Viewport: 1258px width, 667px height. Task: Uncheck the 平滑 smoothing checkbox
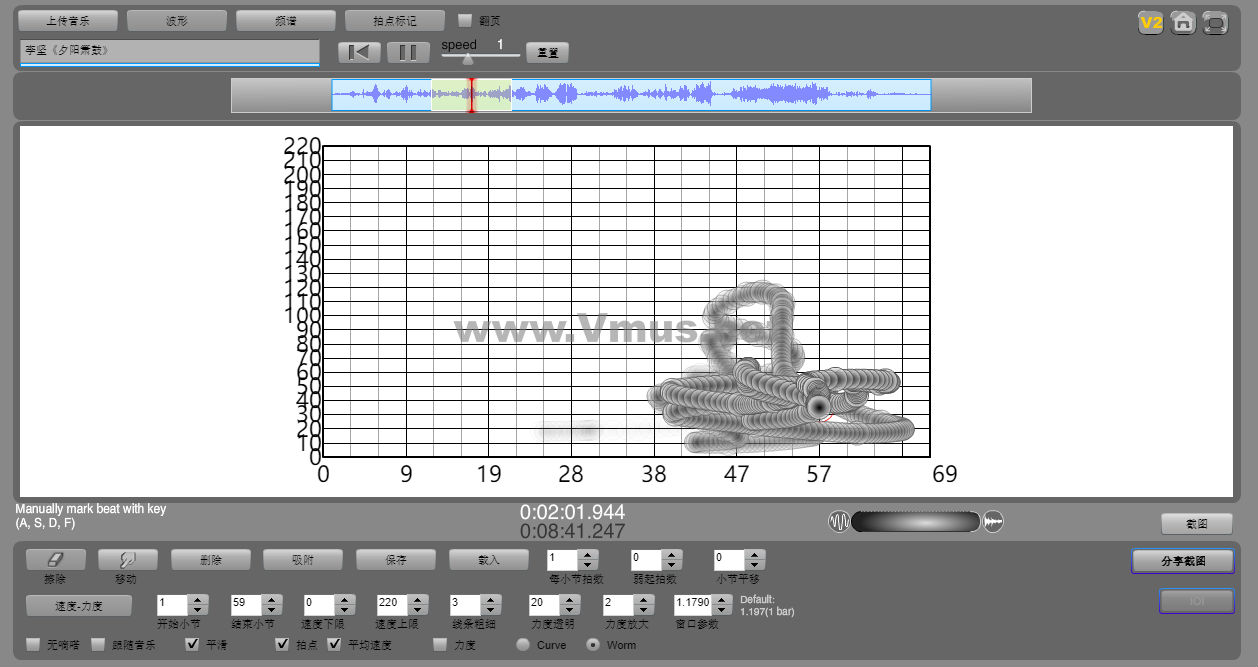[193, 644]
